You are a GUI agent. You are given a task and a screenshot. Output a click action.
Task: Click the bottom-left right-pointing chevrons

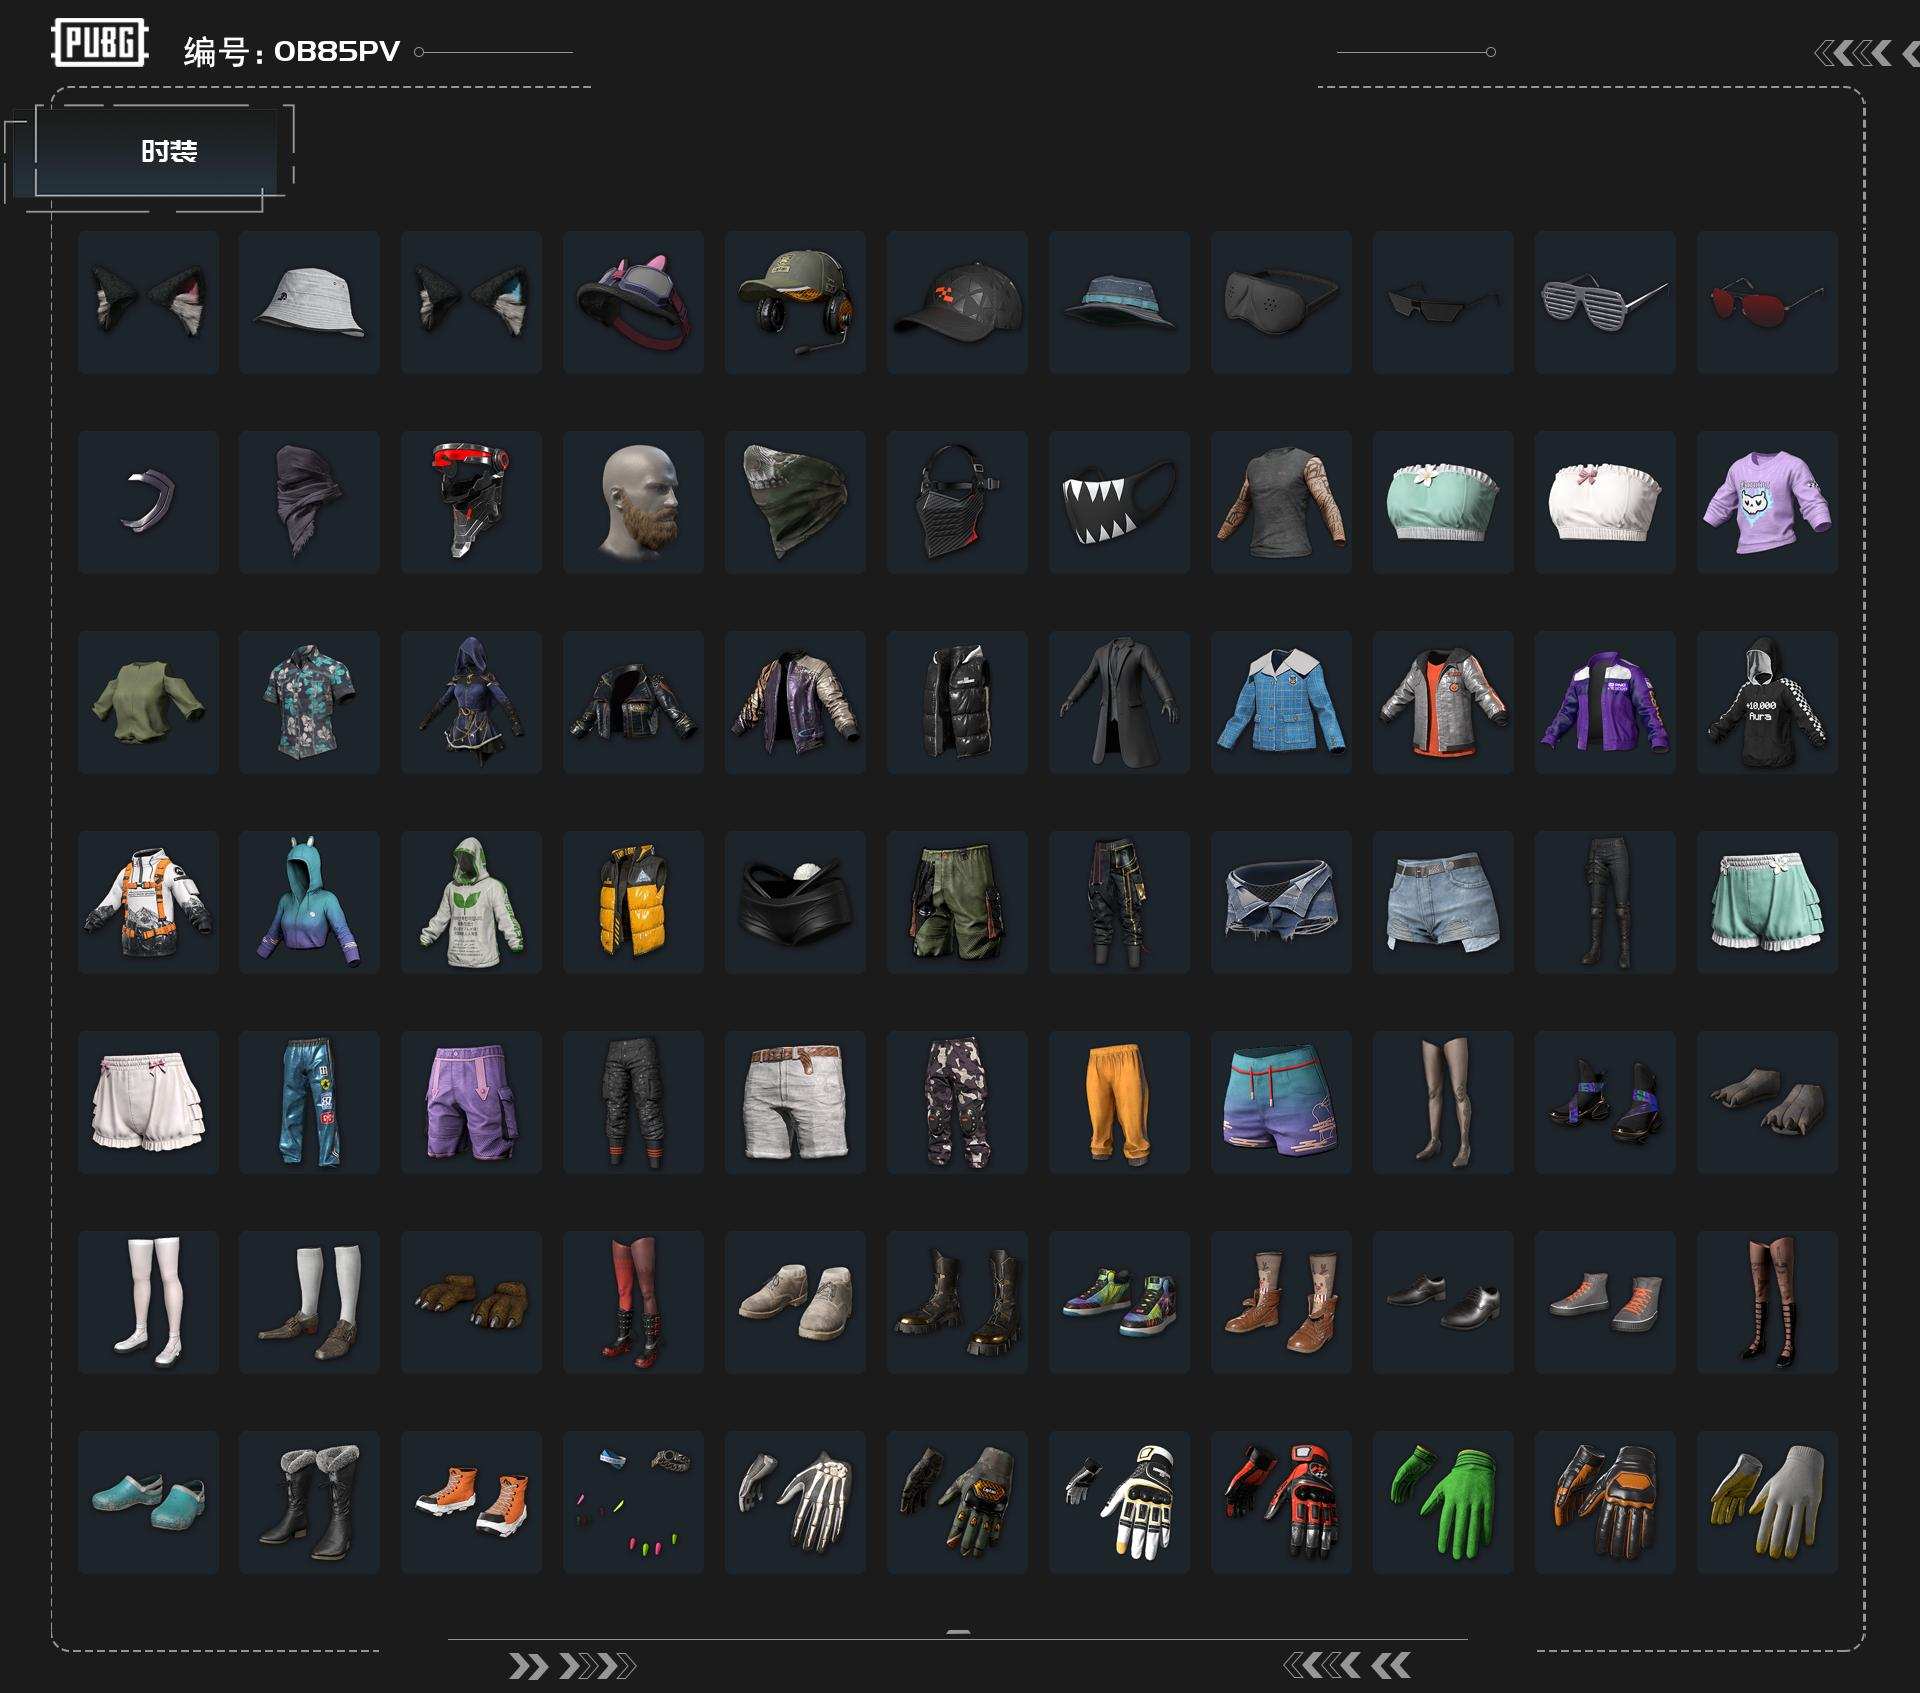pos(571,1666)
